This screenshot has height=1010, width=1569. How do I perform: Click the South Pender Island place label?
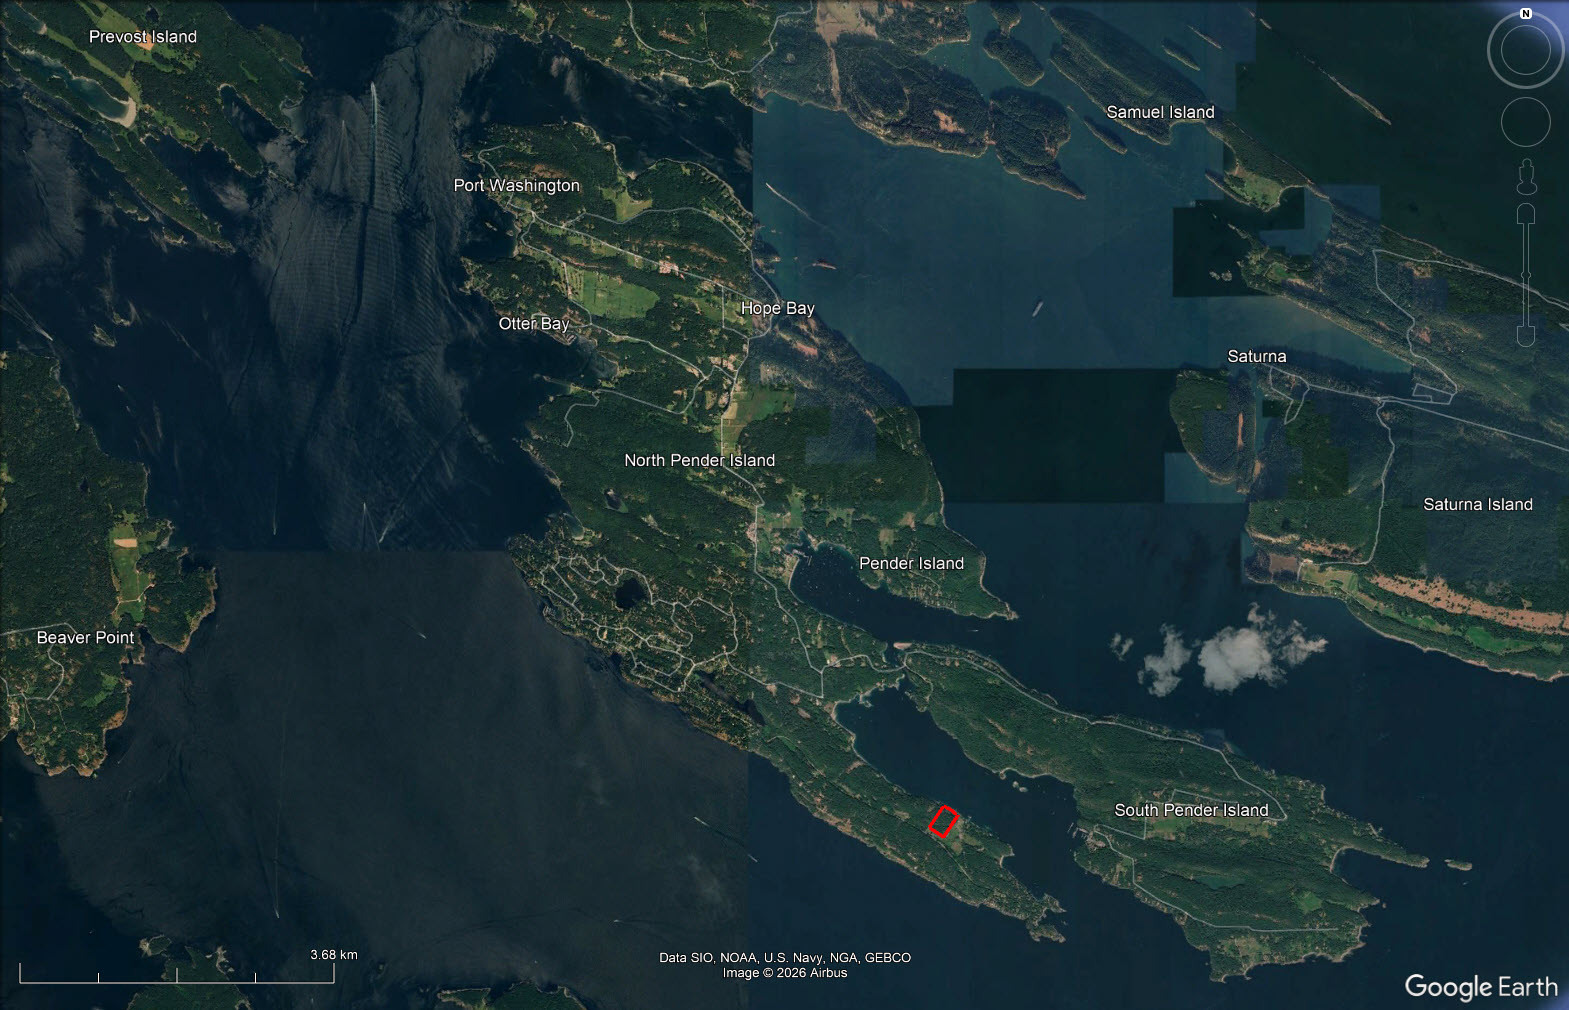coord(1190,810)
